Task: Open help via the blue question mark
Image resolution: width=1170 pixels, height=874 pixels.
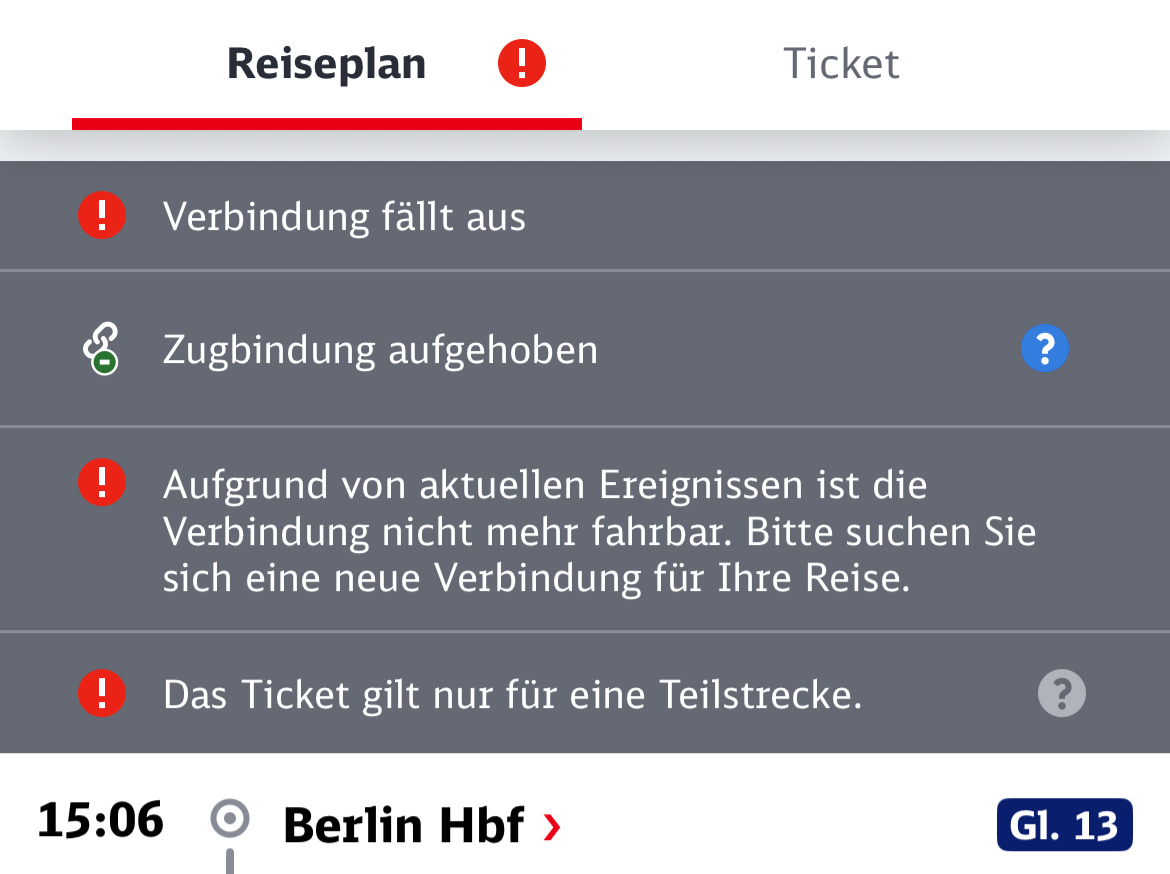Action: tap(1045, 349)
